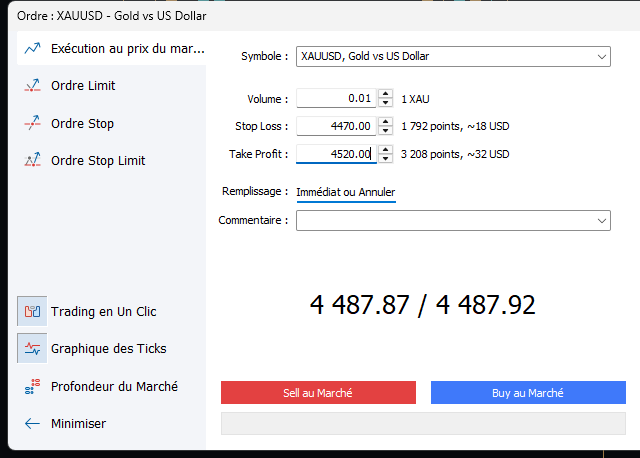Click the '1 792 points, ~18 USD' text
The height and width of the screenshot is (458, 640).
tap(455, 127)
